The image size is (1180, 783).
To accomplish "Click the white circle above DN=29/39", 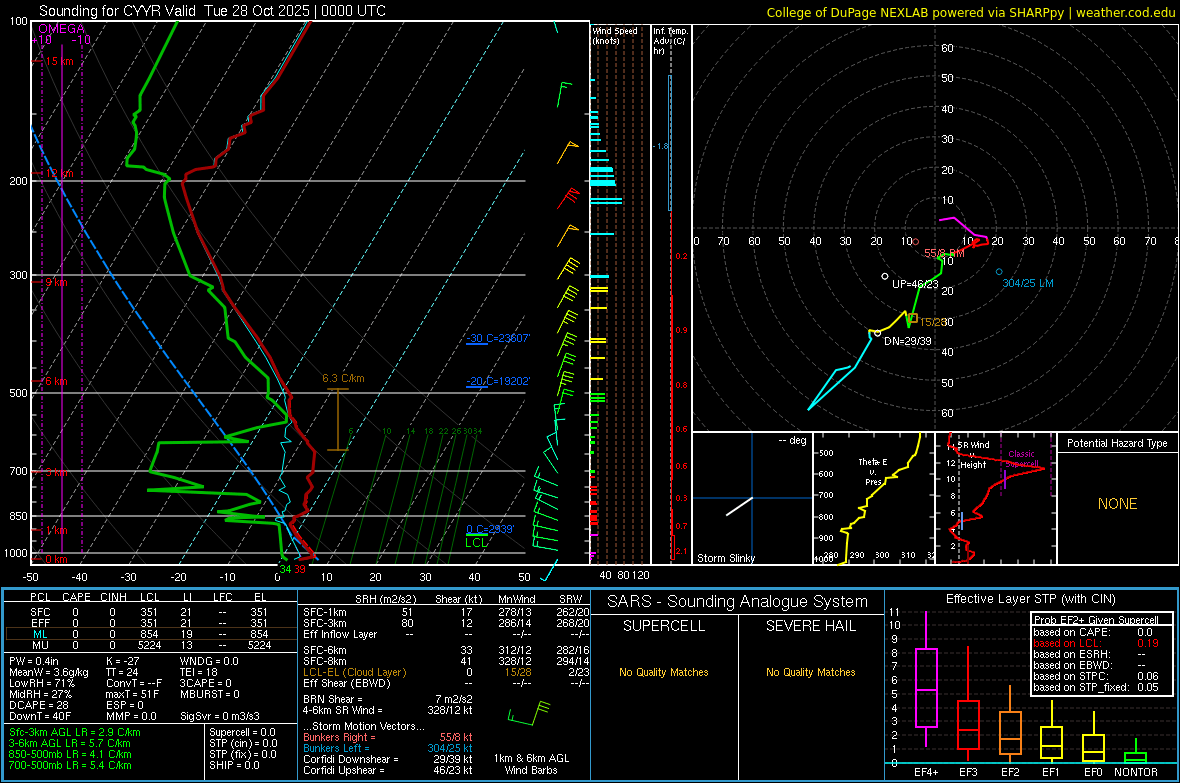I will coord(877,333).
